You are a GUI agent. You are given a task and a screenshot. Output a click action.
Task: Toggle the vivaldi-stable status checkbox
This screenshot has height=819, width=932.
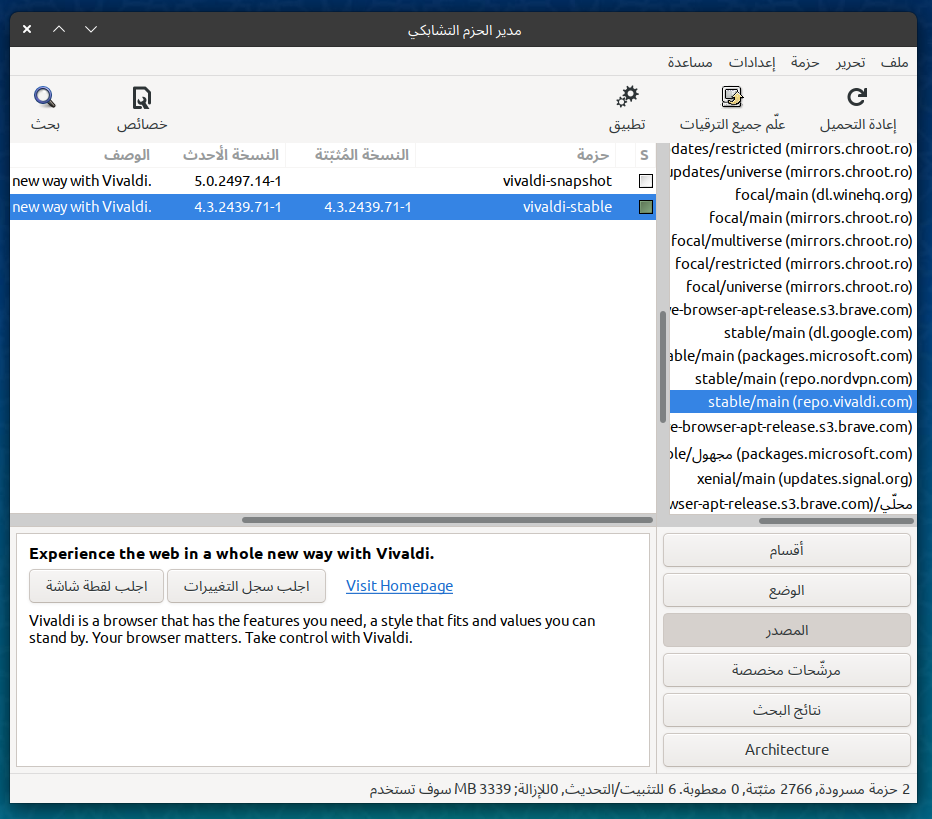pos(646,207)
